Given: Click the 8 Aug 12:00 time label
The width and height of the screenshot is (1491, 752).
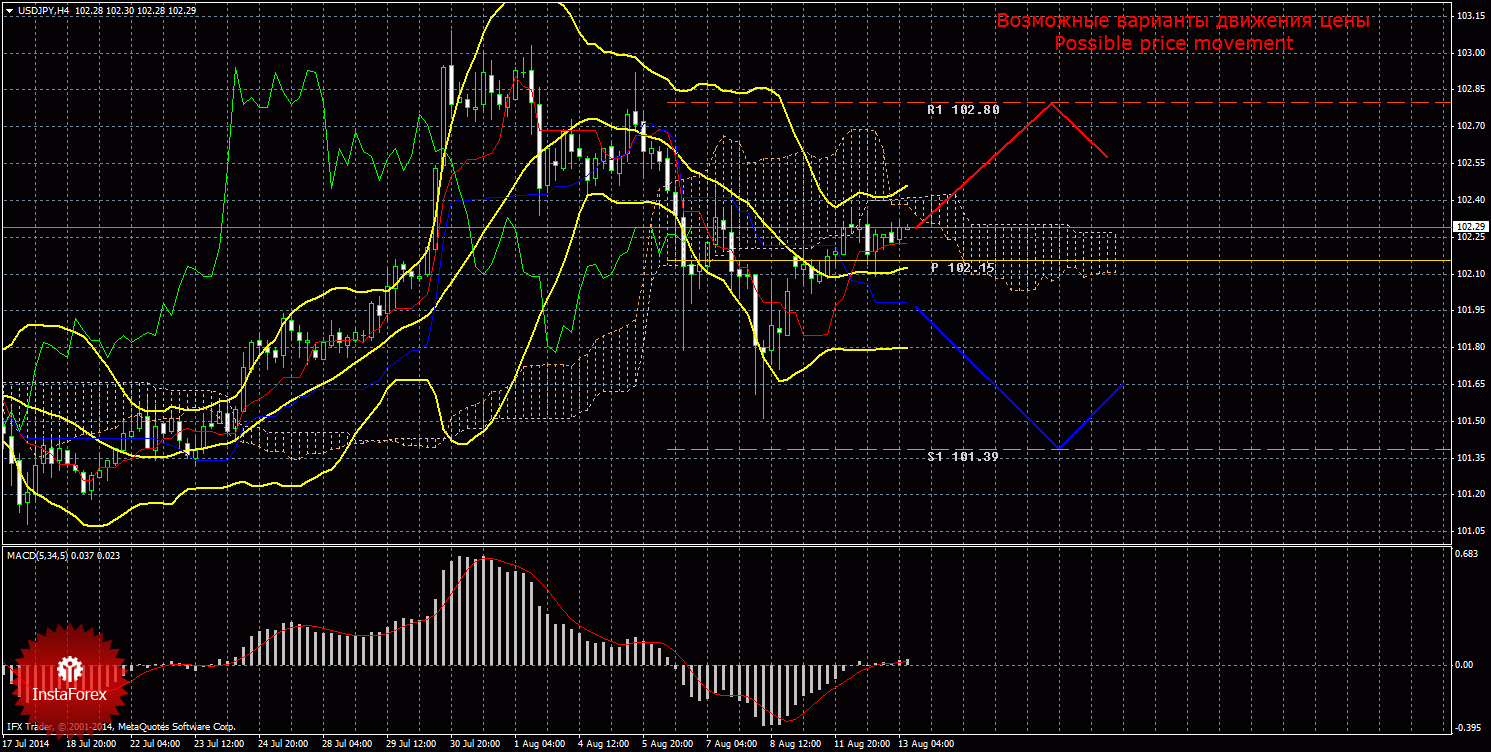Looking at the screenshot, I should pyautogui.click(x=796, y=745).
